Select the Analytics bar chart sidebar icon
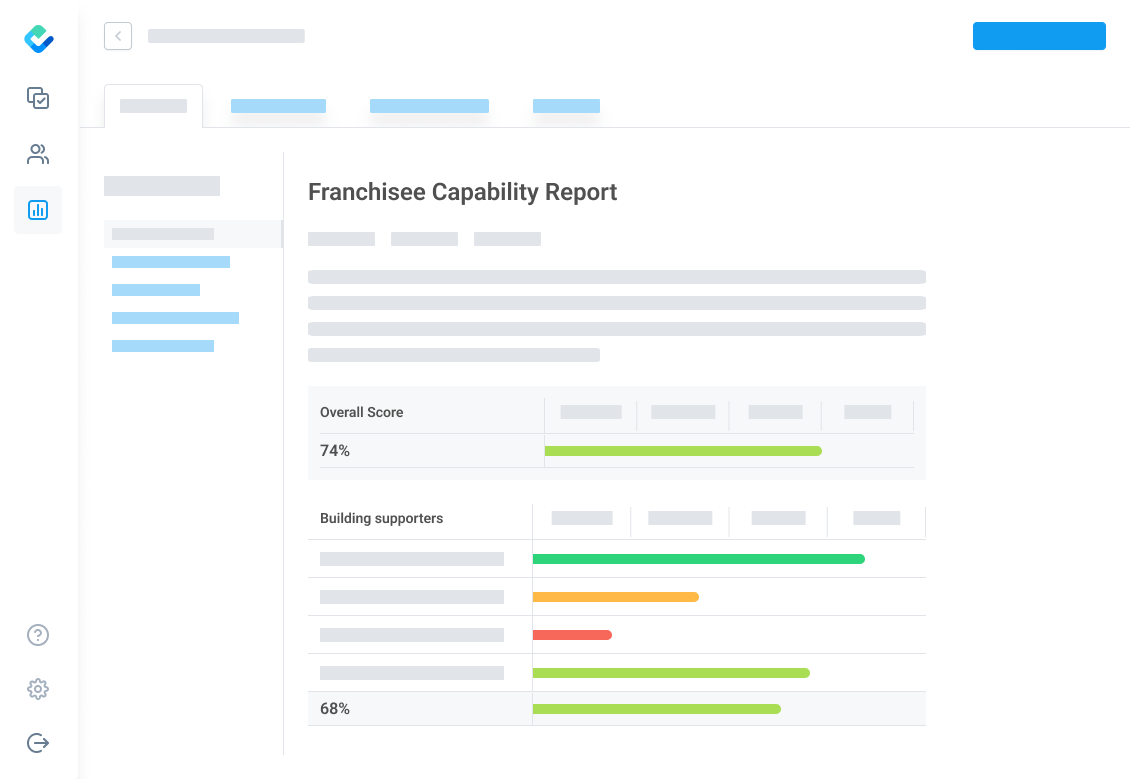The width and height of the screenshot is (1130, 779). (x=38, y=210)
